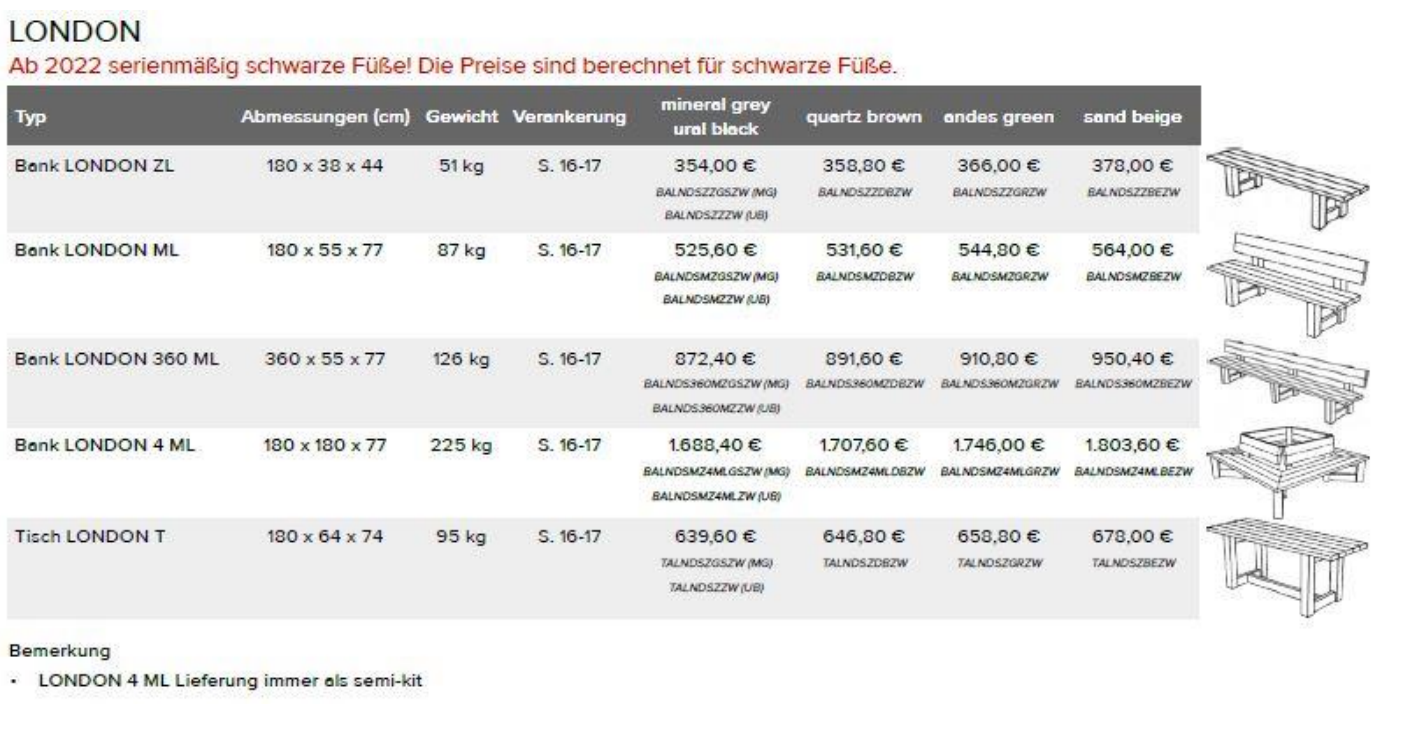Click the 950,40 € sand beige price
Viewport: 1403px width, 738px height.
coord(1132,359)
